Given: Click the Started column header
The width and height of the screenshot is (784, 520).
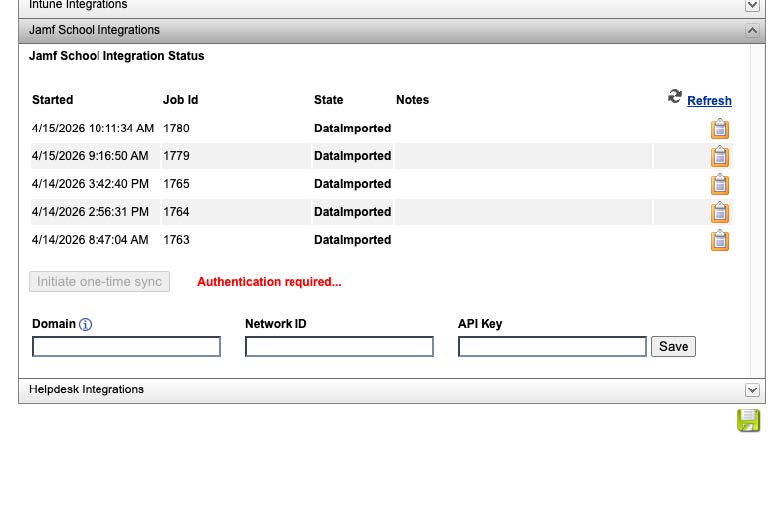Looking at the screenshot, I should pyautogui.click(x=52, y=100).
